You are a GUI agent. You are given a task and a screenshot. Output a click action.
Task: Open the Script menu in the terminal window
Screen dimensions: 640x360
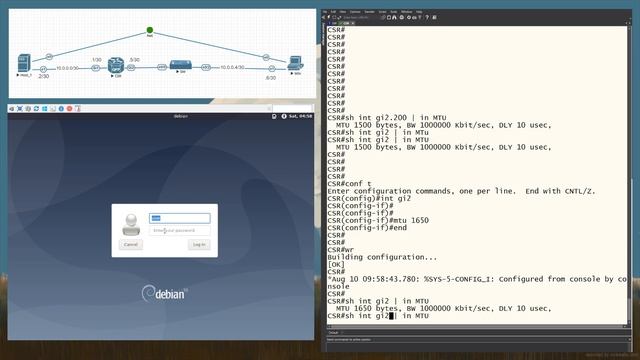tap(382, 12)
